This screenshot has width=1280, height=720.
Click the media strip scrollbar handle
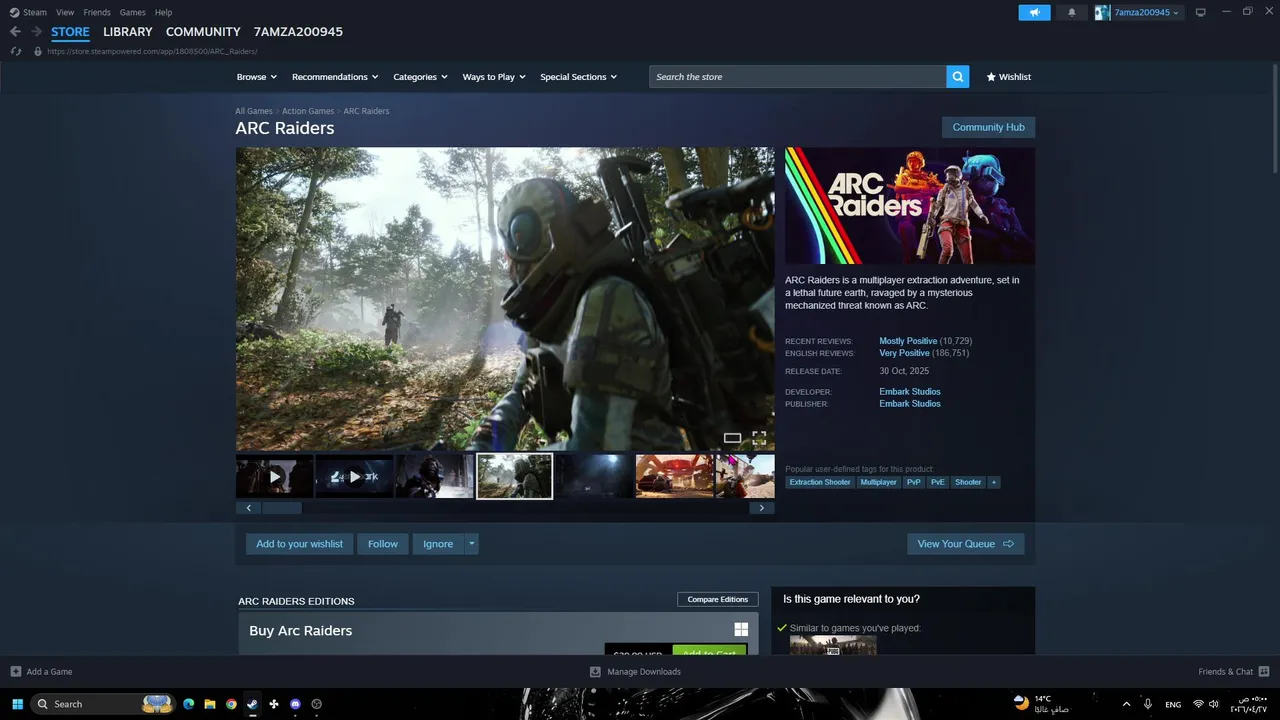pos(282,508)
